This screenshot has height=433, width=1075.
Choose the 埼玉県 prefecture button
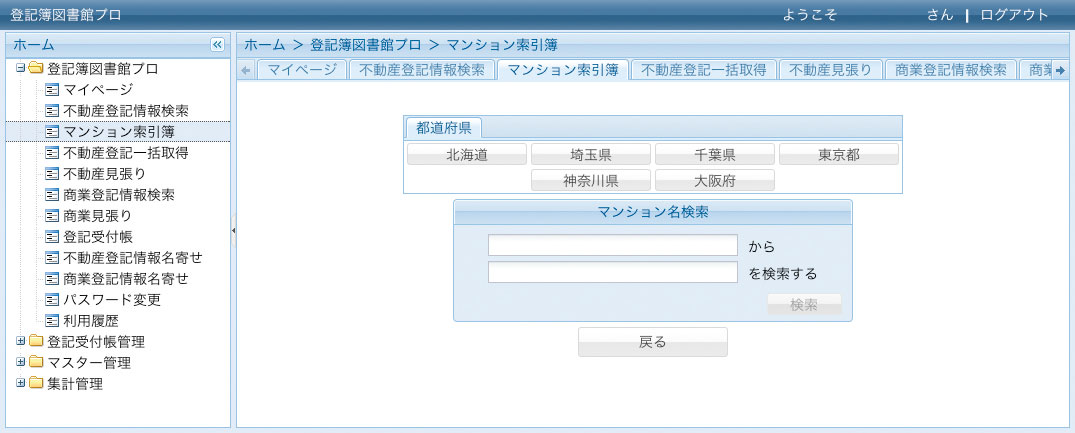tap(591, 154)
